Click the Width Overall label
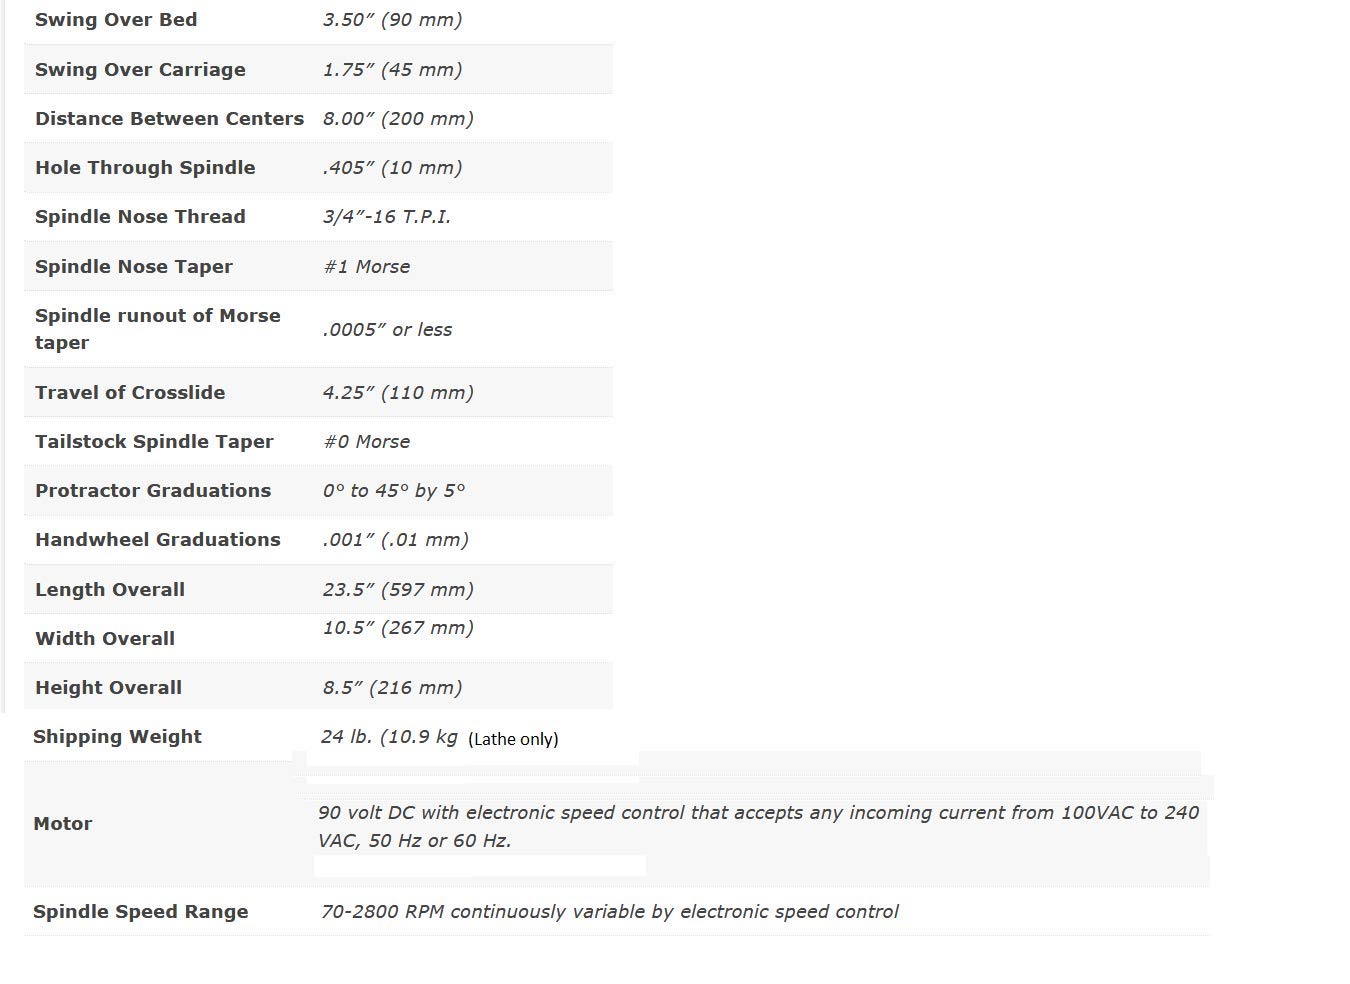 [105, 639]
